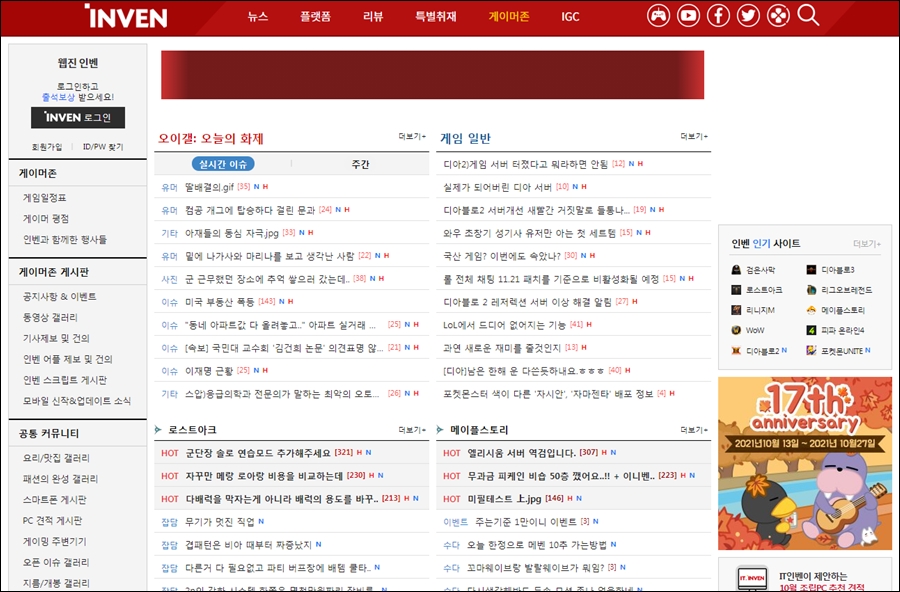Expand 더보기 for 메이플스토리 section
Viewport: 900px width, 592px height.
point(694,430)
